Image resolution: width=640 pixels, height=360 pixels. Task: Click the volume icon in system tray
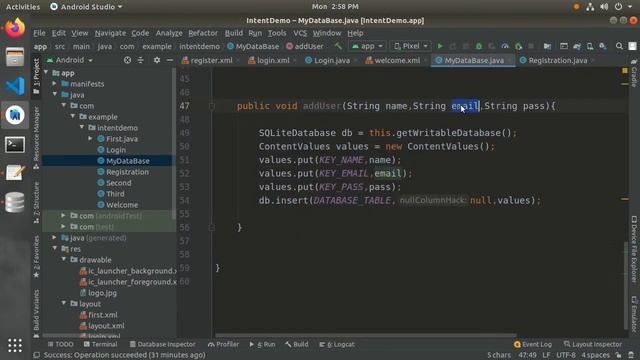point(604,7)
